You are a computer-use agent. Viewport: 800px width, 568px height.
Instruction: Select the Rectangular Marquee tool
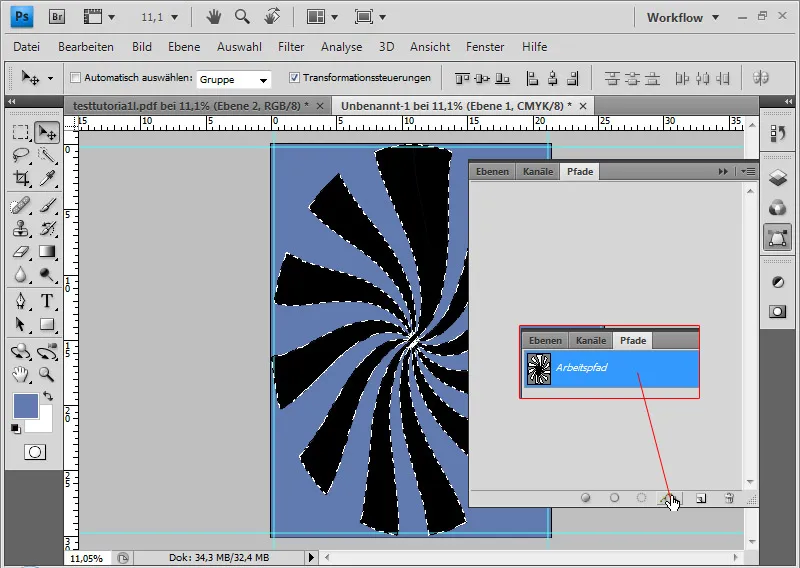pyautogui.click(x=20, y=132)
